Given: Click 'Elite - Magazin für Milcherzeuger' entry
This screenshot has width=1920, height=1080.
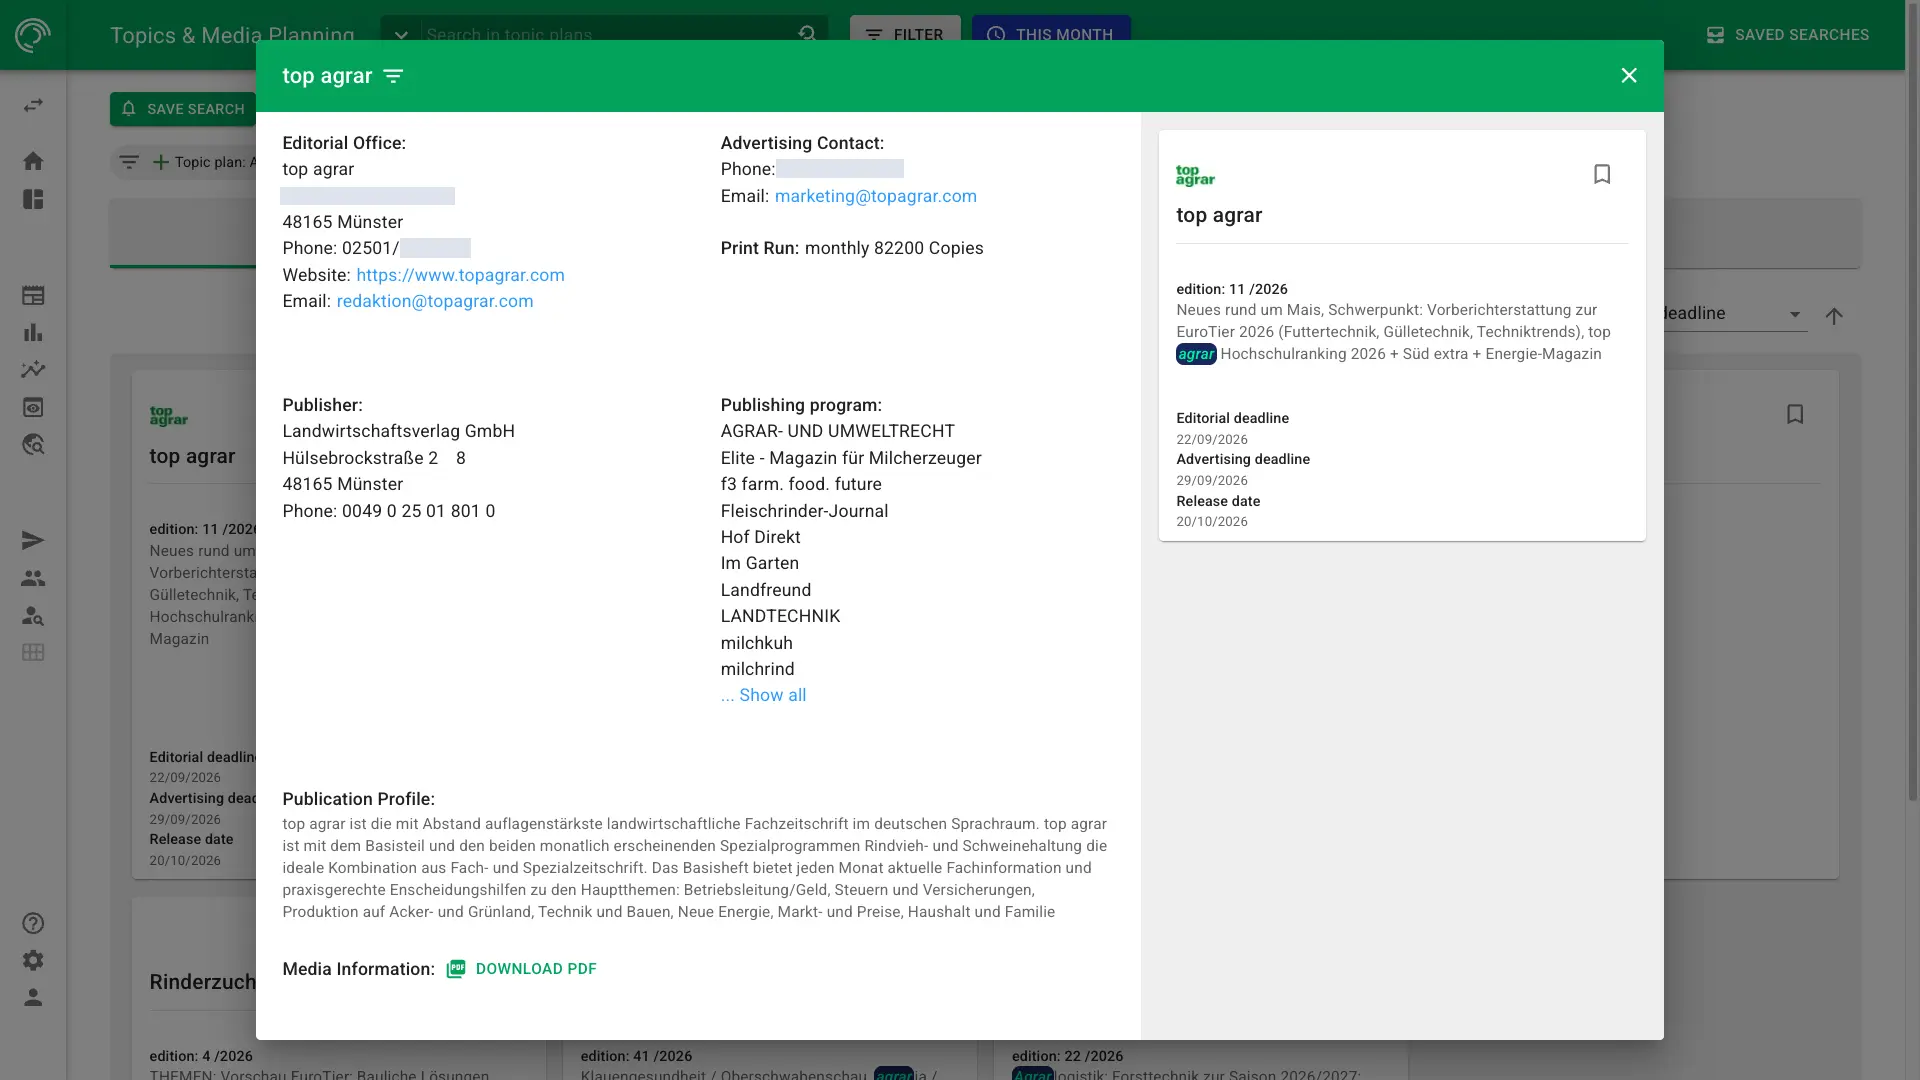Looking at the screenshot, I should click(x=851, y=458).
